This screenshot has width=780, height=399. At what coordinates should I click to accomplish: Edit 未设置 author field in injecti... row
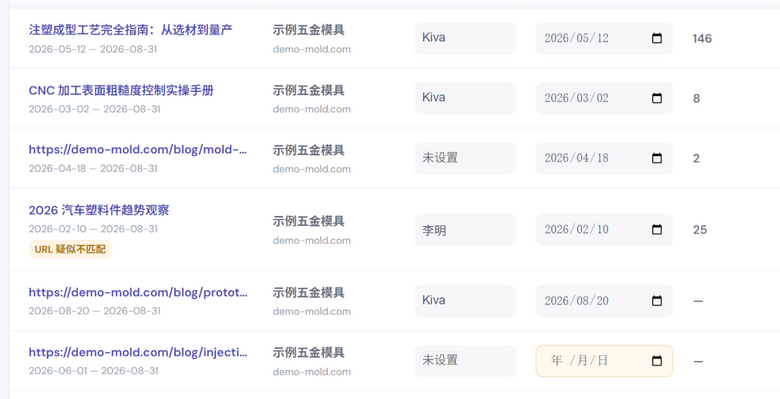tap(465, 361)
